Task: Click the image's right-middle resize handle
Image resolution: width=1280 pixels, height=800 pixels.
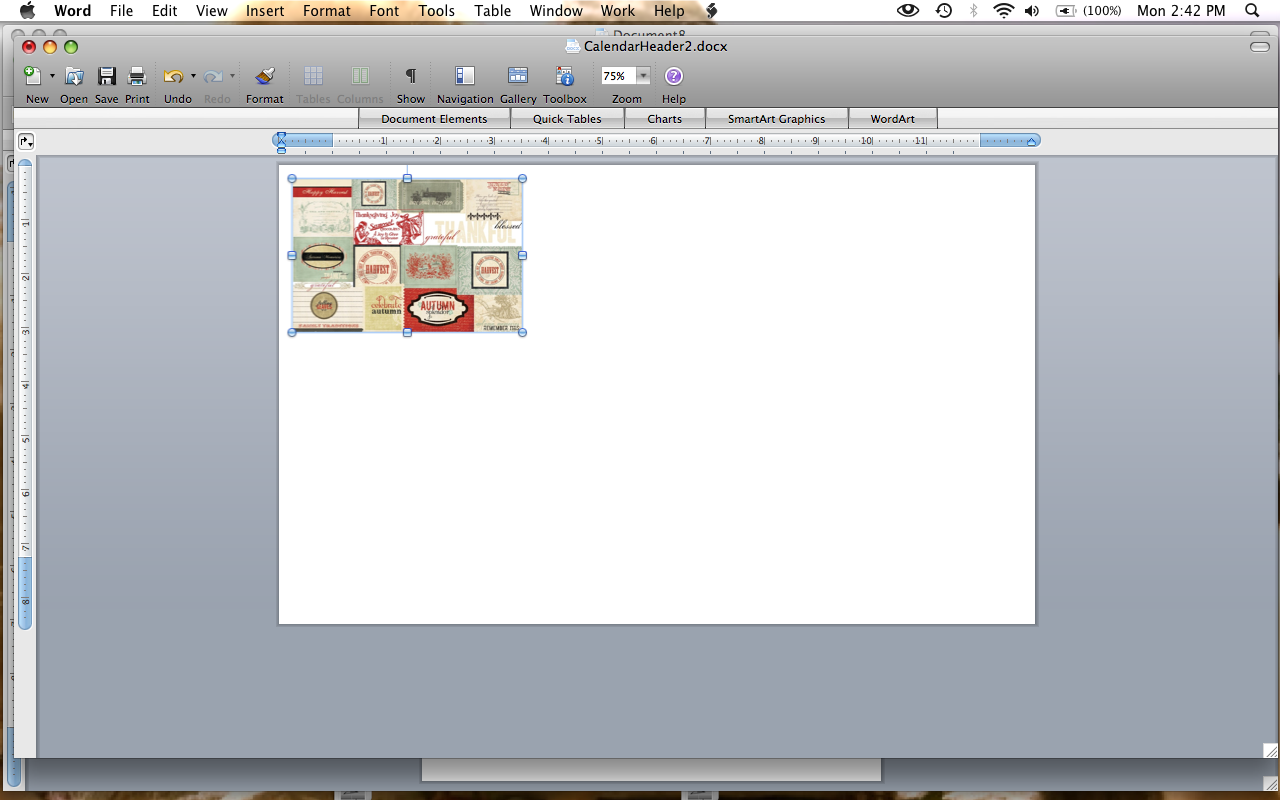Action: (x=523, y=255)
